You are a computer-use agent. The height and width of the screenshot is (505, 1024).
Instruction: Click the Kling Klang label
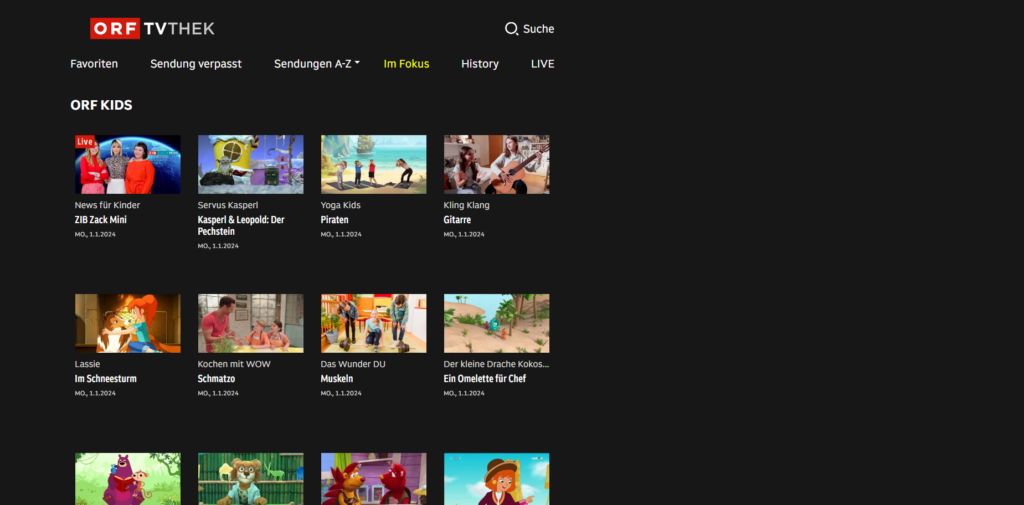pyautogui.click(x=466, y=205)
